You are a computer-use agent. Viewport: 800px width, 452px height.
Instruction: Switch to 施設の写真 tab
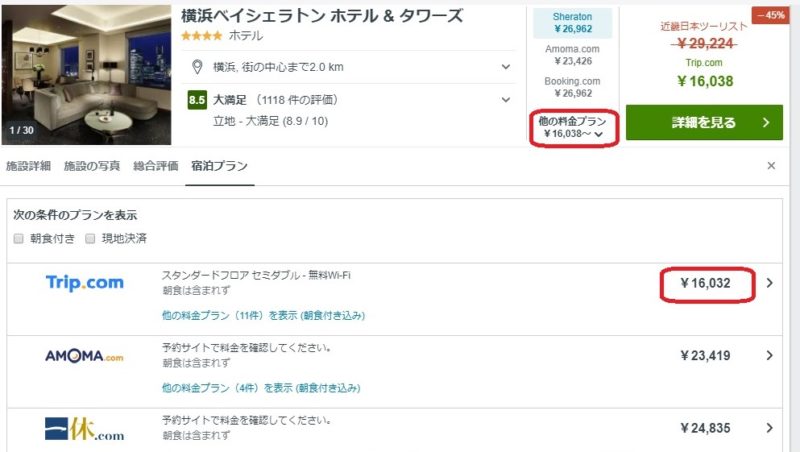click(x=92, y=166)
